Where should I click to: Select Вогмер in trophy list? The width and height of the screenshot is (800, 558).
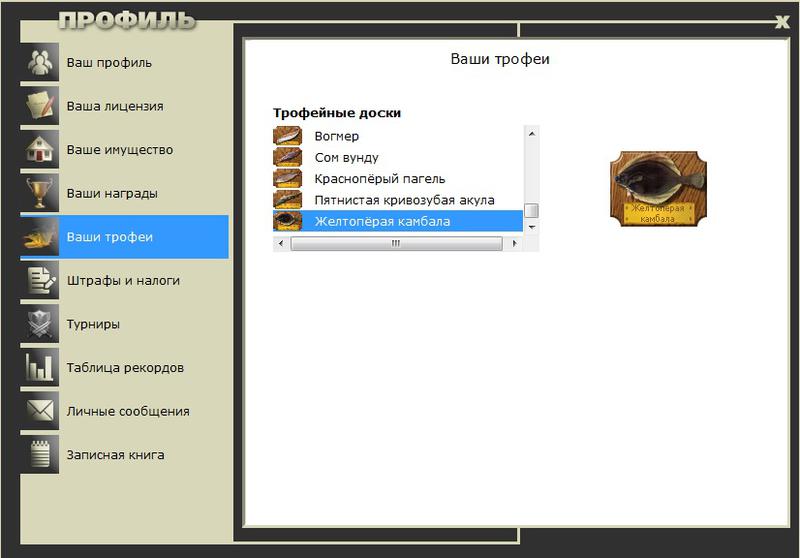tap(398, 136)
